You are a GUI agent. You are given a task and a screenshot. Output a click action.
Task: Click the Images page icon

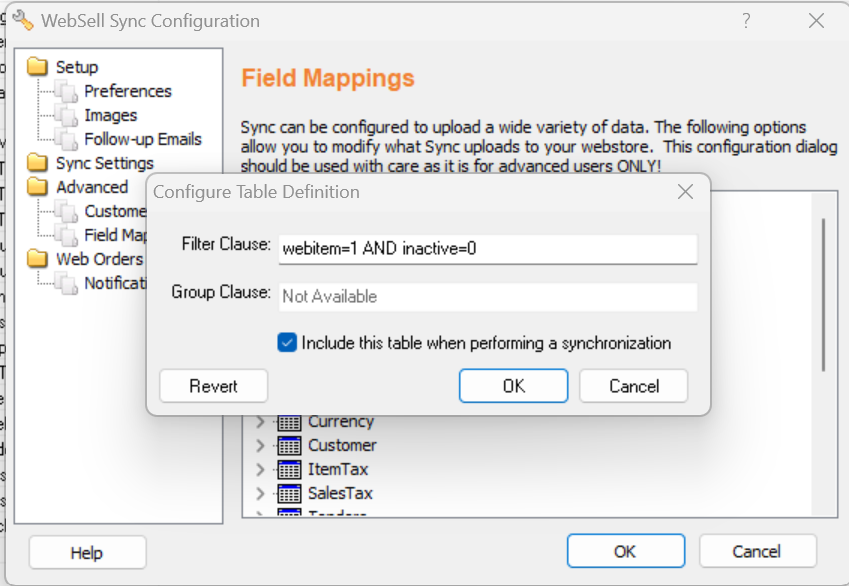point(67,115)
